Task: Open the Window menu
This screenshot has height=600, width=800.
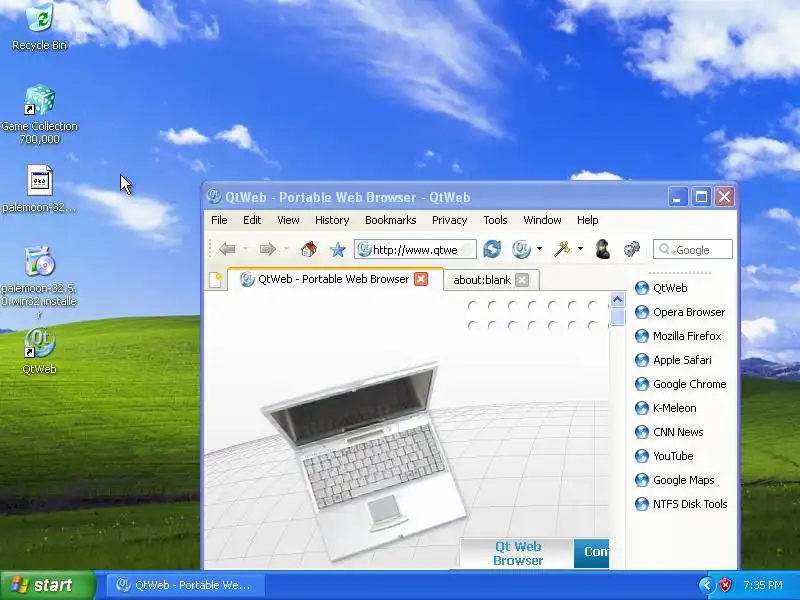Action: pyautogui.click(x=542, y=220)
